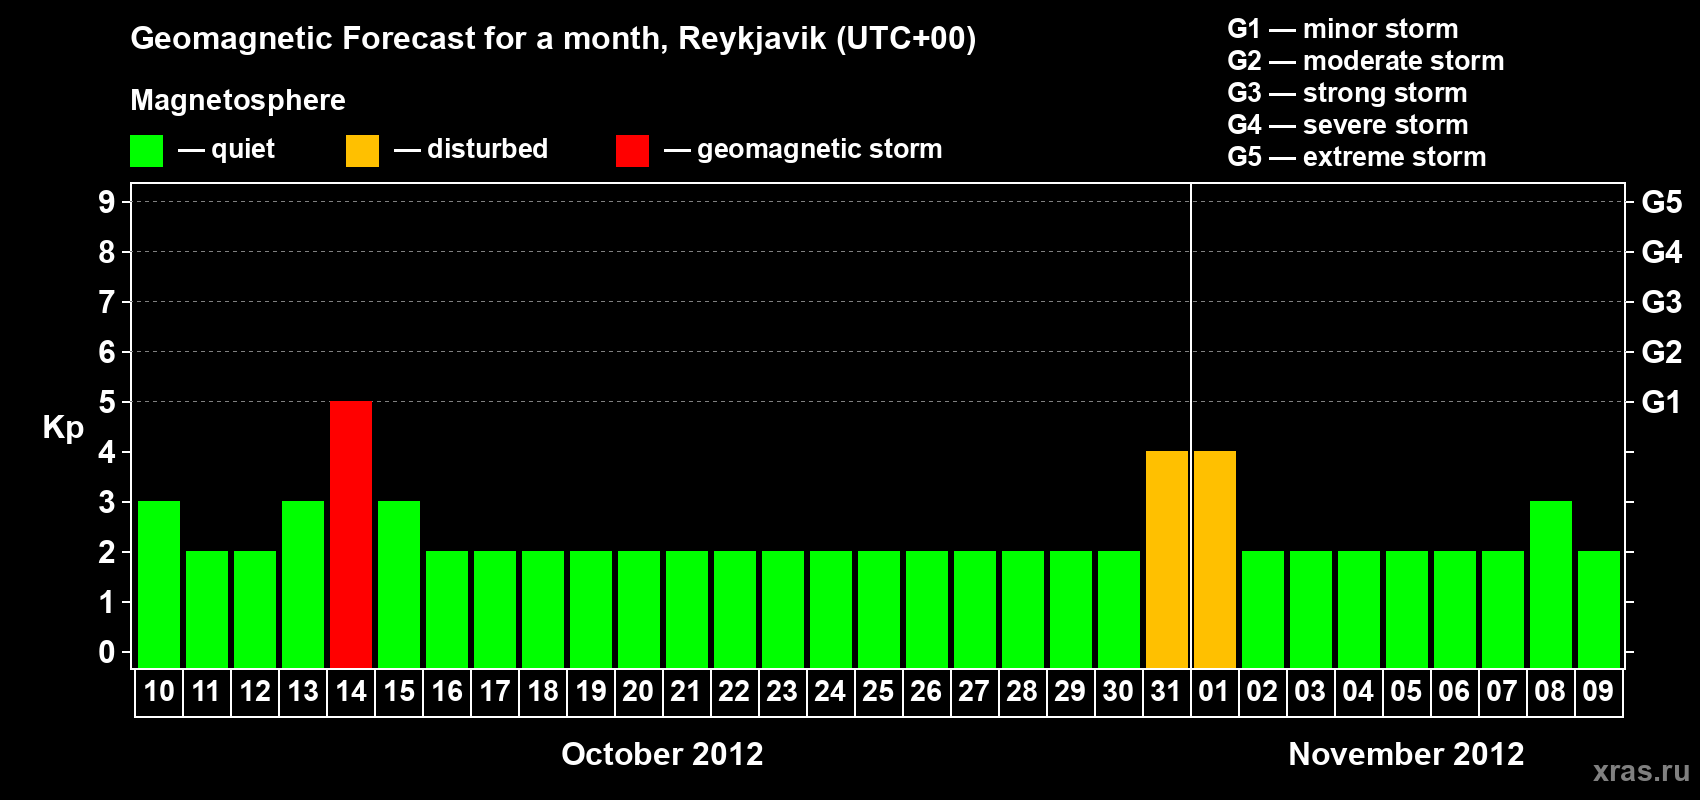The image size is (1700, 800).
Task: Click the date label 22 on axis
Action: pos(734,691)
